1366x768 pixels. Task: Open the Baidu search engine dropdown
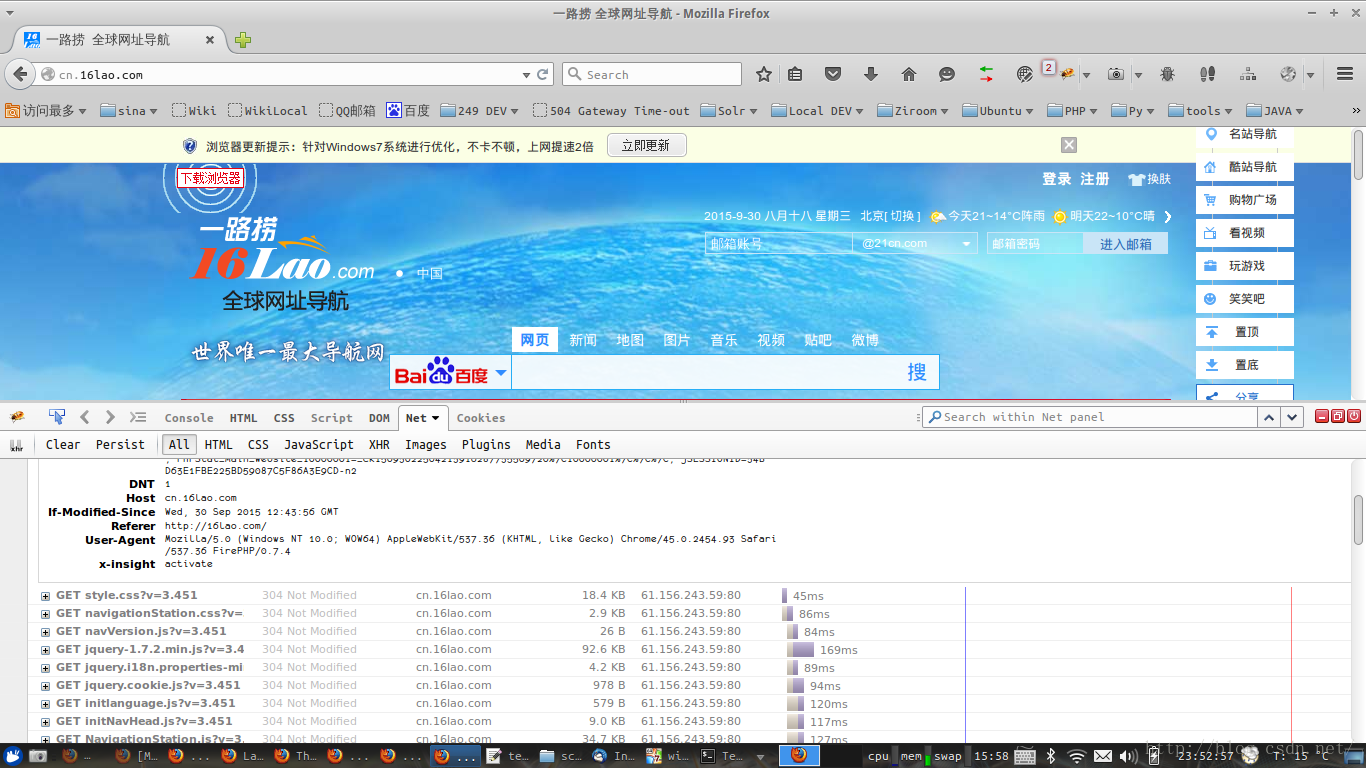tap(501, 373)
